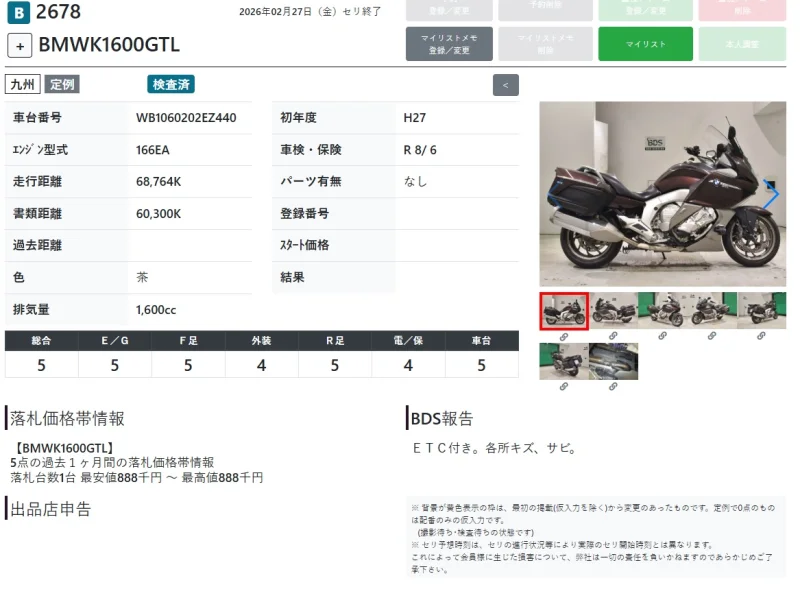The width and height of the screenshot is (800, 600).
Task: Click the faded 本人調整 button
Action: tap(742, 44)
